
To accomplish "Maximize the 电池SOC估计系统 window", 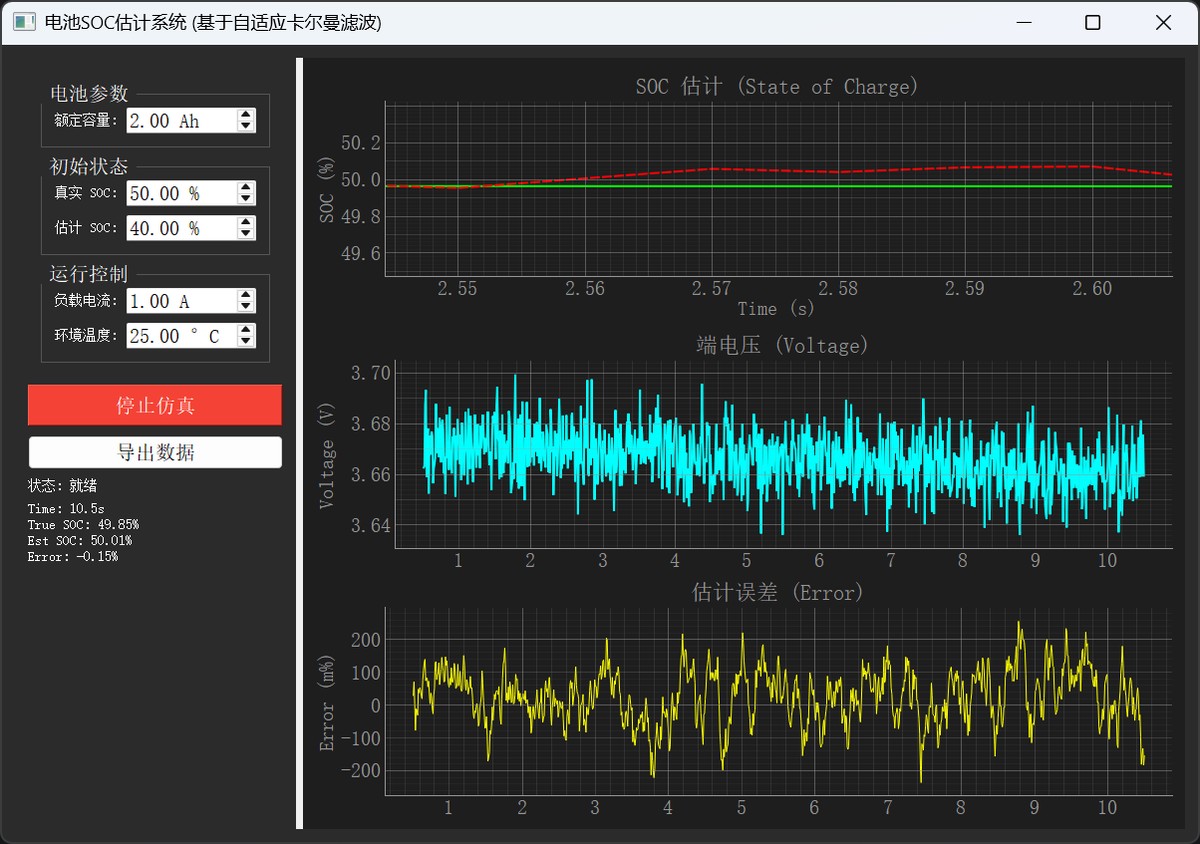I will pyautogui.click(x=1093, y=22).
